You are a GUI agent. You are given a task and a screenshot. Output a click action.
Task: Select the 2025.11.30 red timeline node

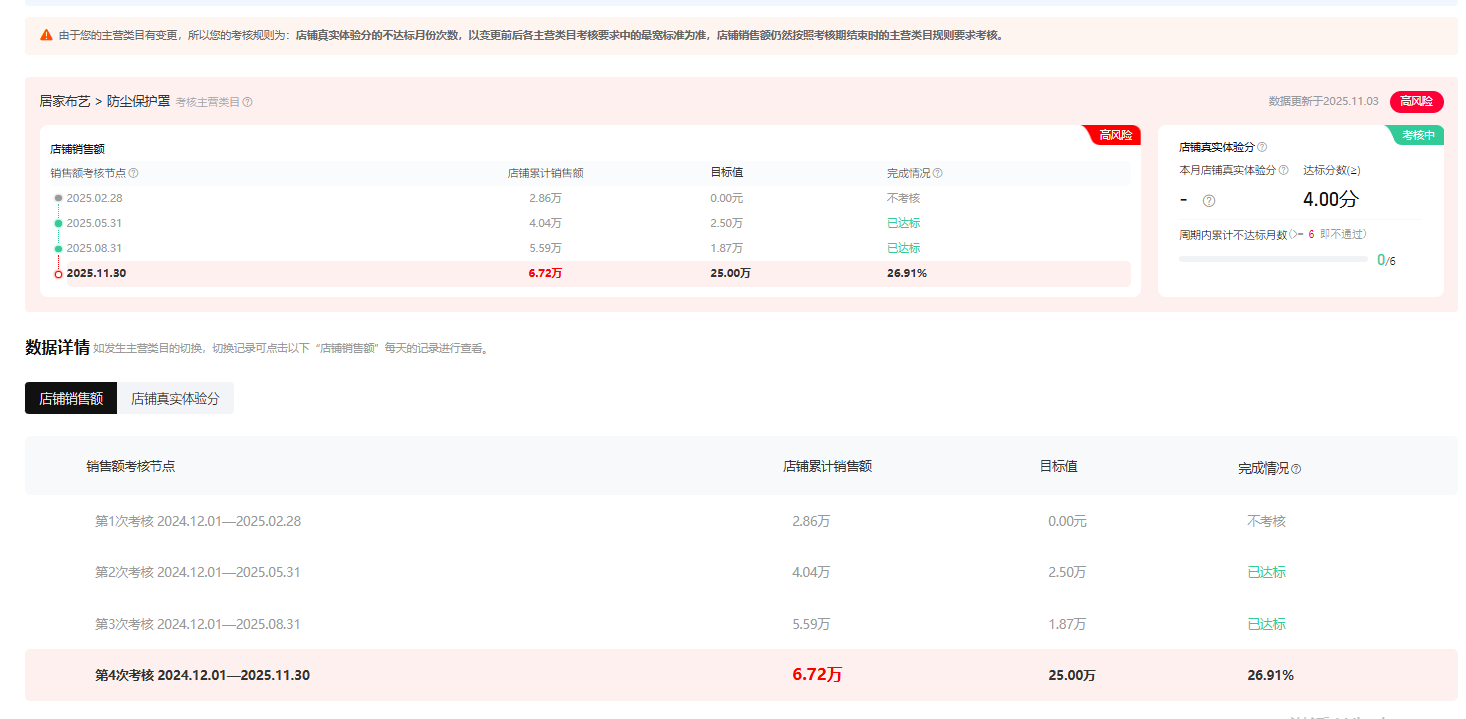(x=59, y=274)
